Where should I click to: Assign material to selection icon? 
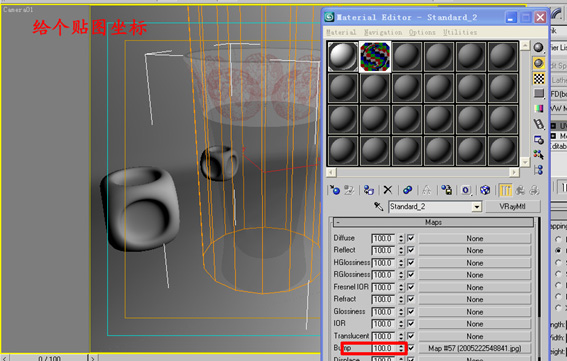pos(368,190)
